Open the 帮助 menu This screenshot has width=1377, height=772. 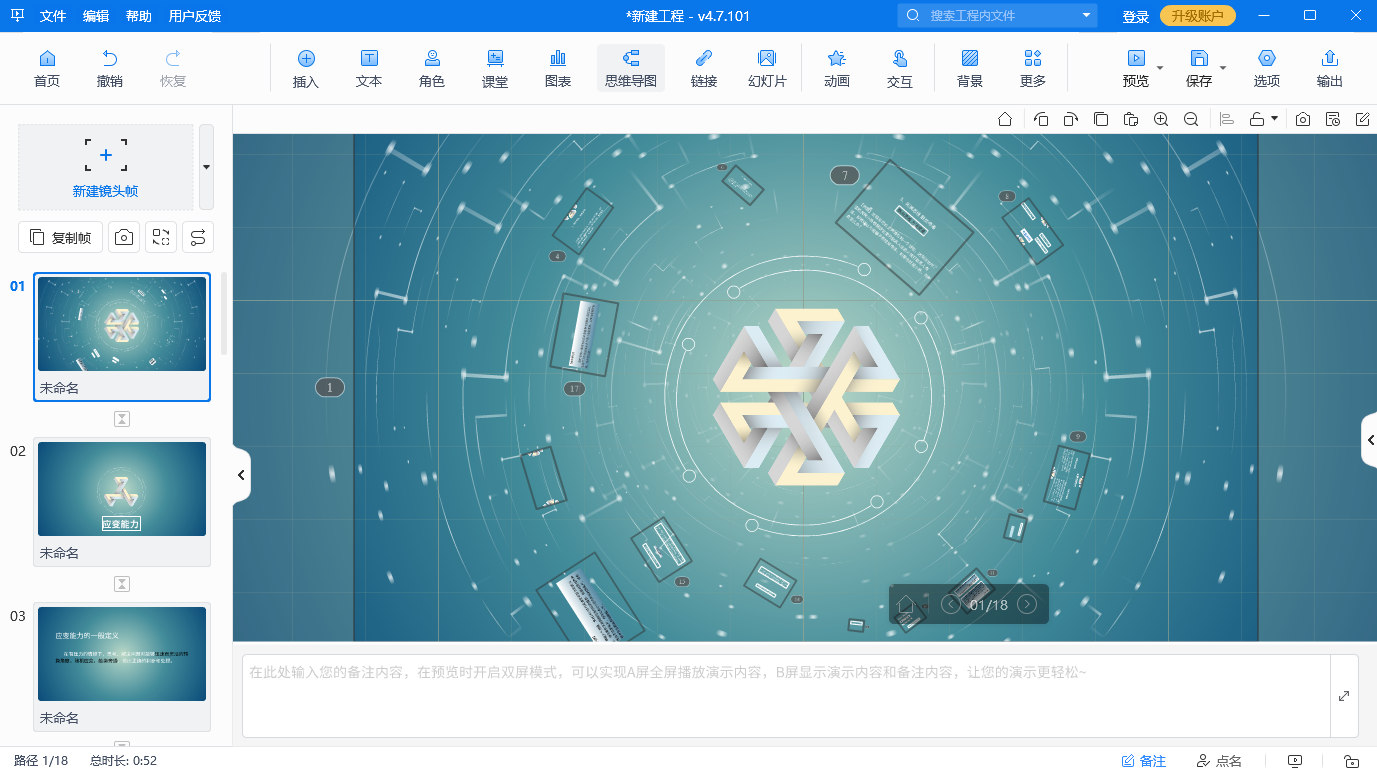point(139,16)
